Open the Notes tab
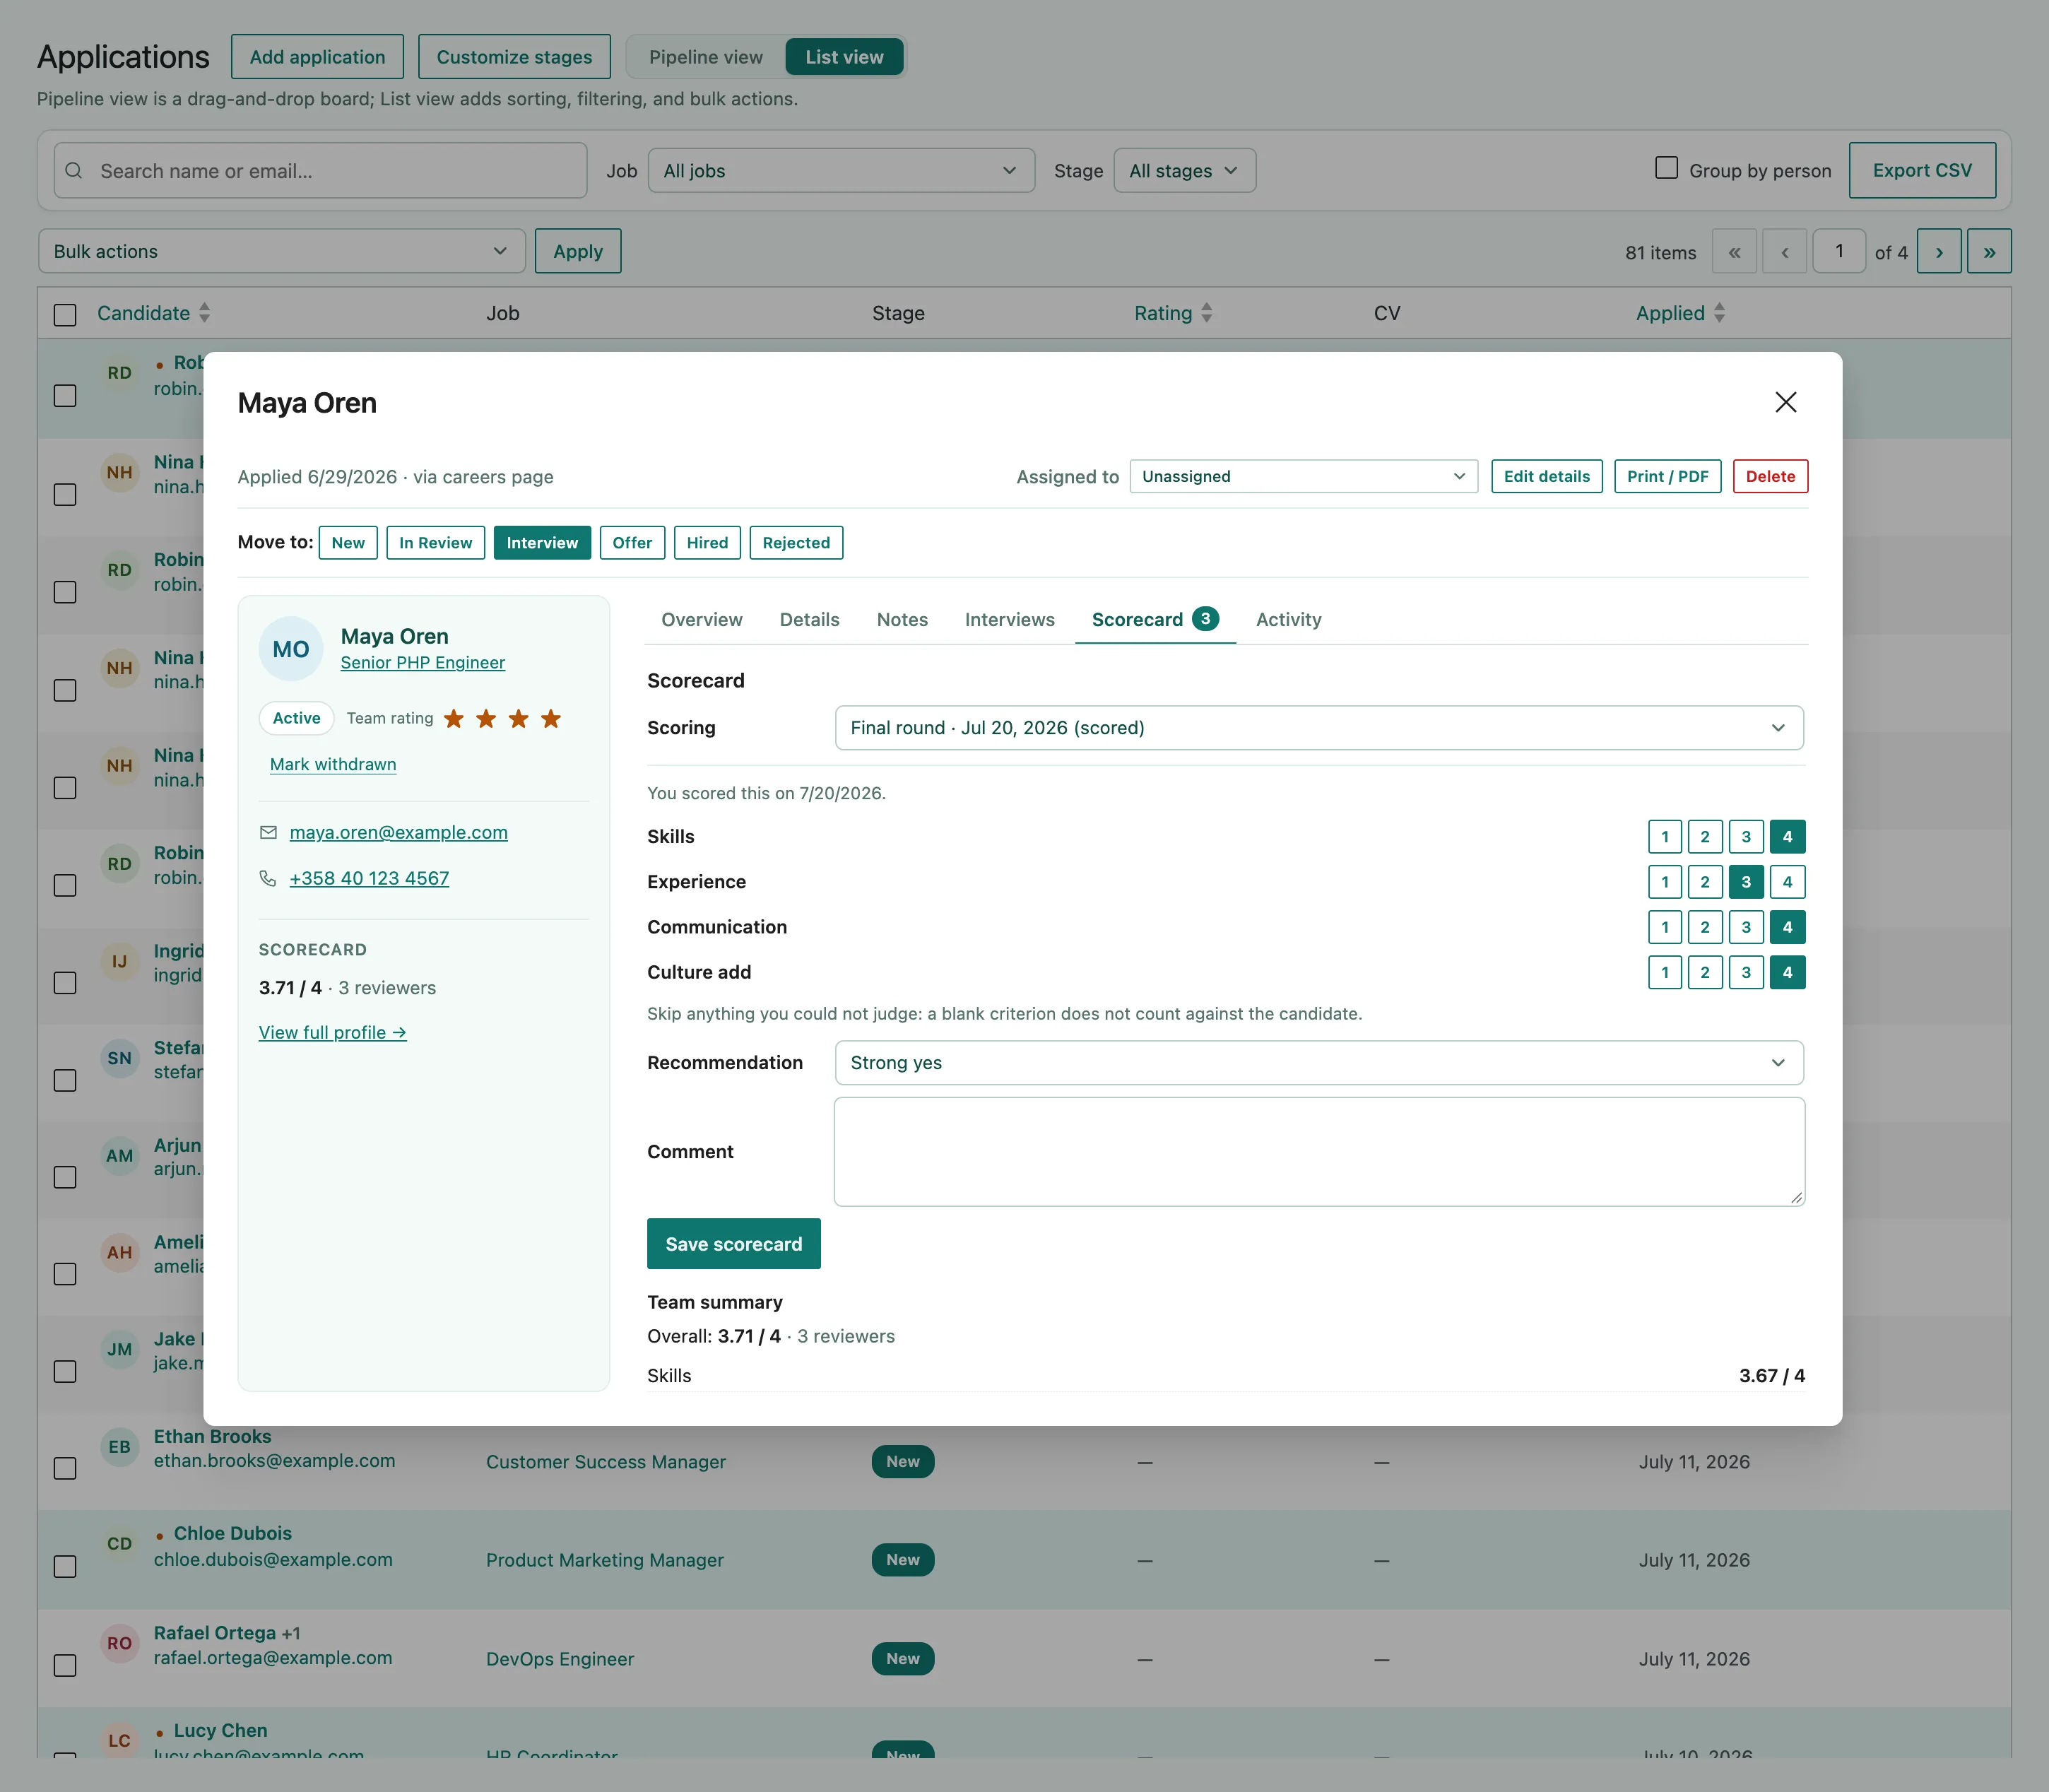 click(902, 619)
